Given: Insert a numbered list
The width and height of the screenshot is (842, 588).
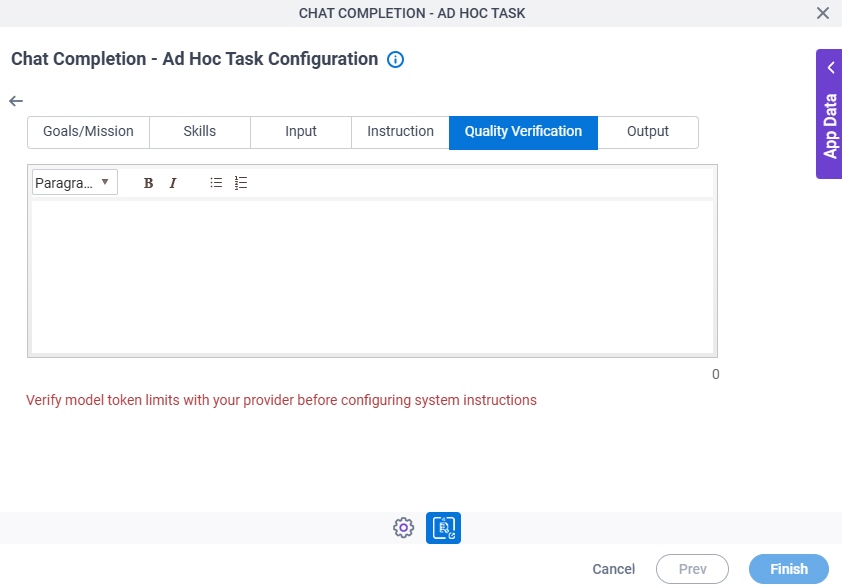Looking at the screenshot, I should point(241,183).
